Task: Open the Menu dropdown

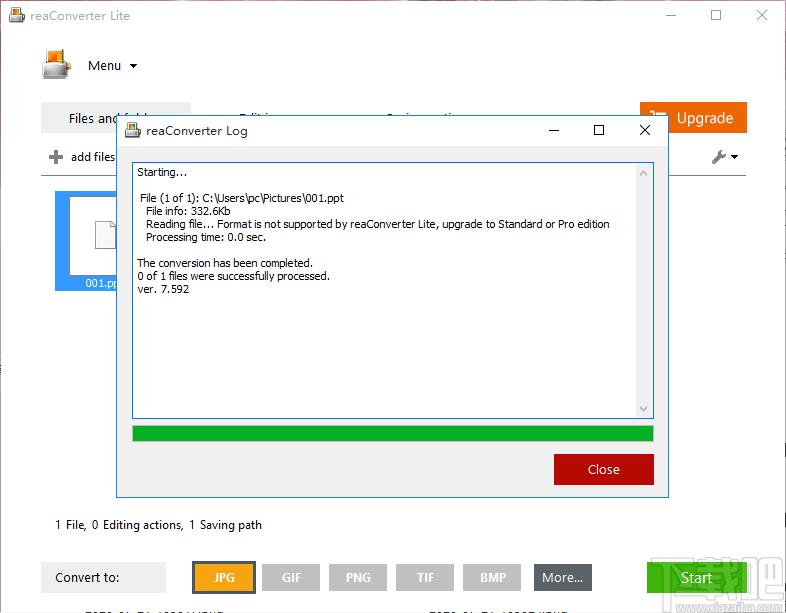Action: click(112, 66)
